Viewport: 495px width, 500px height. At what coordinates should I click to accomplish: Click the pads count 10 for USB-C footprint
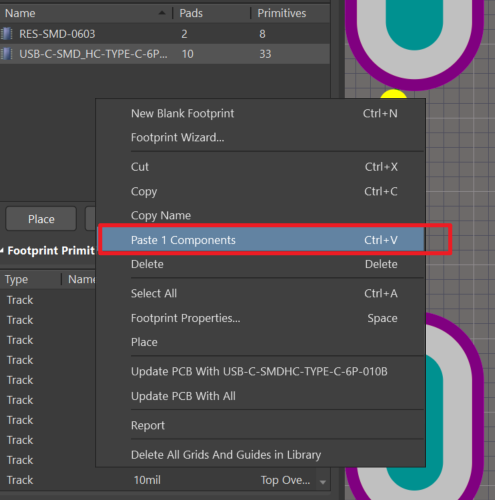coord(188,54)
